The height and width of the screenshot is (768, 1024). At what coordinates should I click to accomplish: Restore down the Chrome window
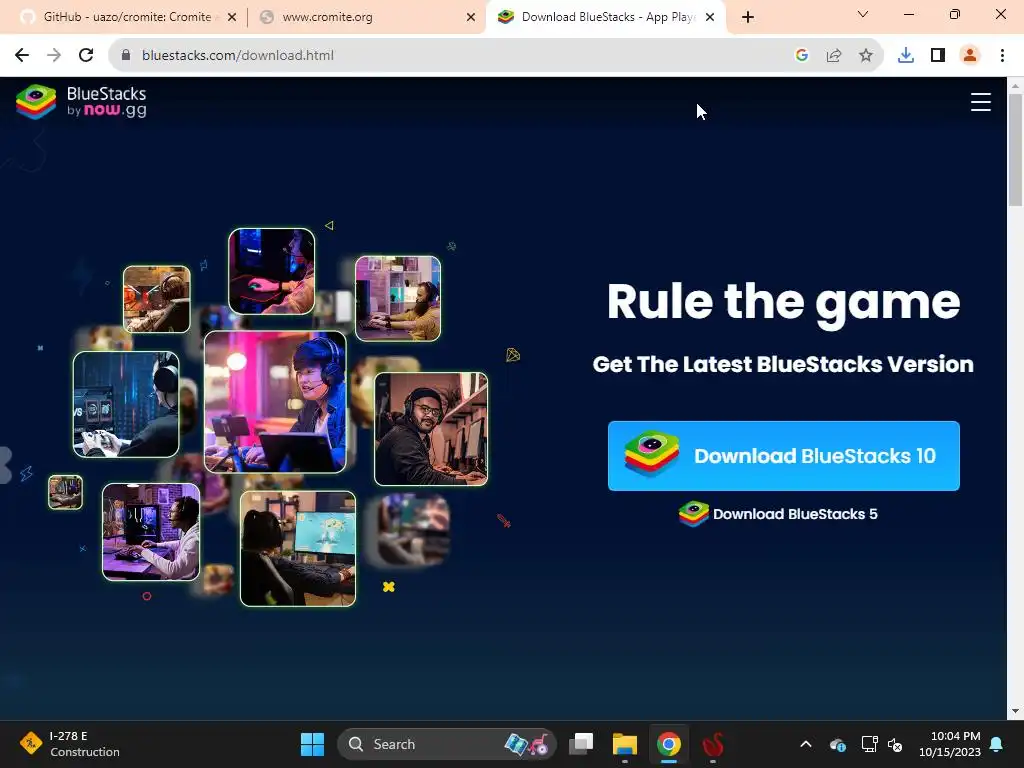pyautogui.click(x=955, y=14)
